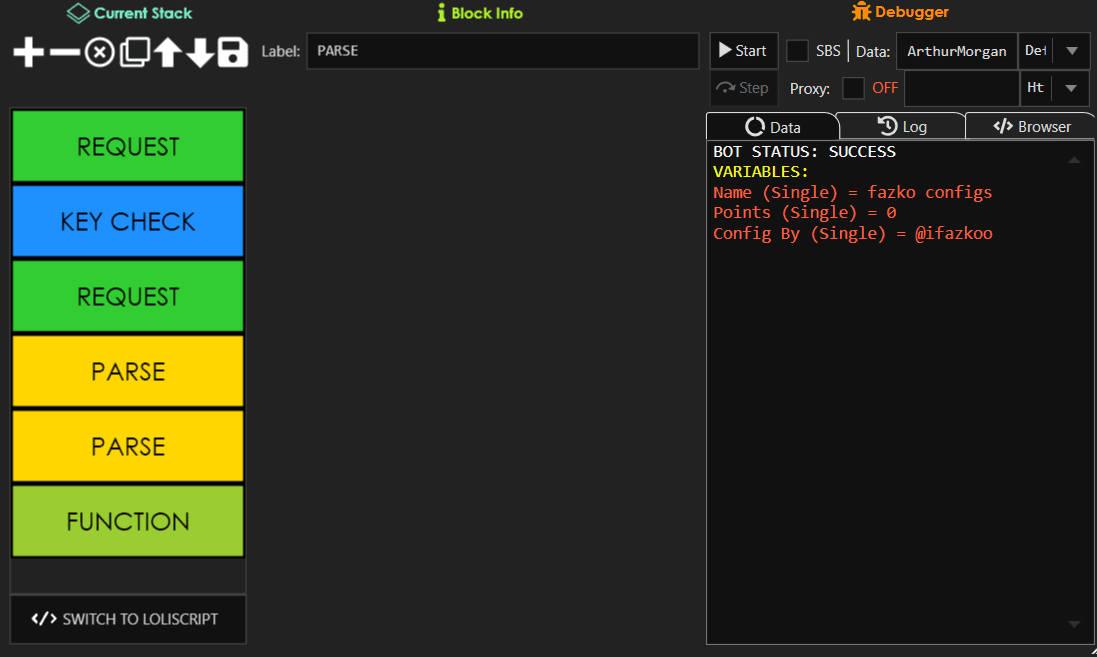Move selected block down with arrow icon

[200, 52]
